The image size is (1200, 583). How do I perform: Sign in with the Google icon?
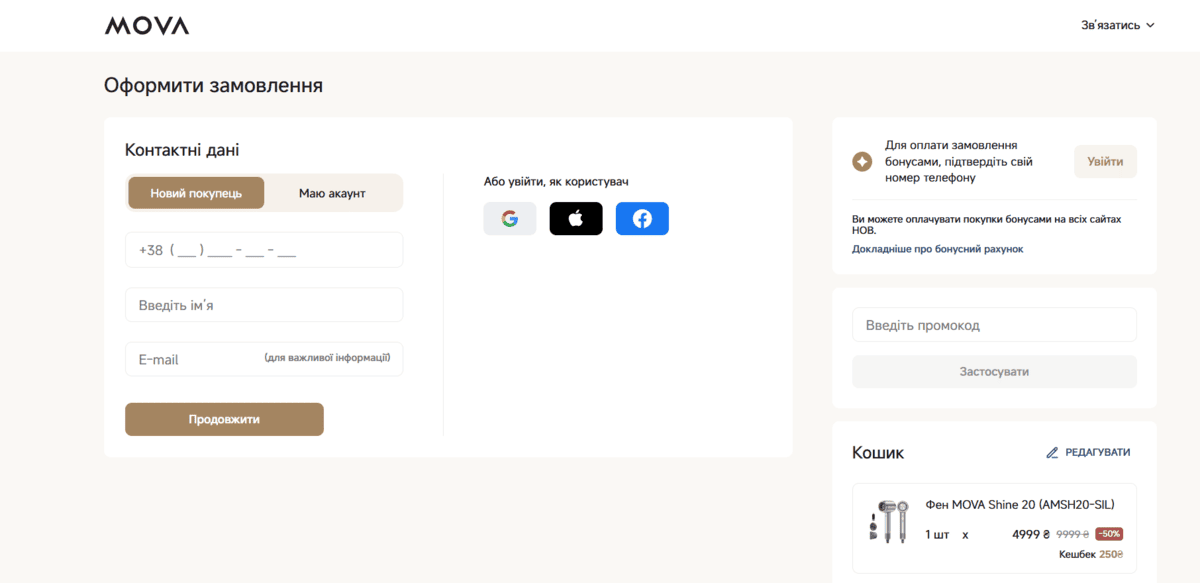pos(510,219)
